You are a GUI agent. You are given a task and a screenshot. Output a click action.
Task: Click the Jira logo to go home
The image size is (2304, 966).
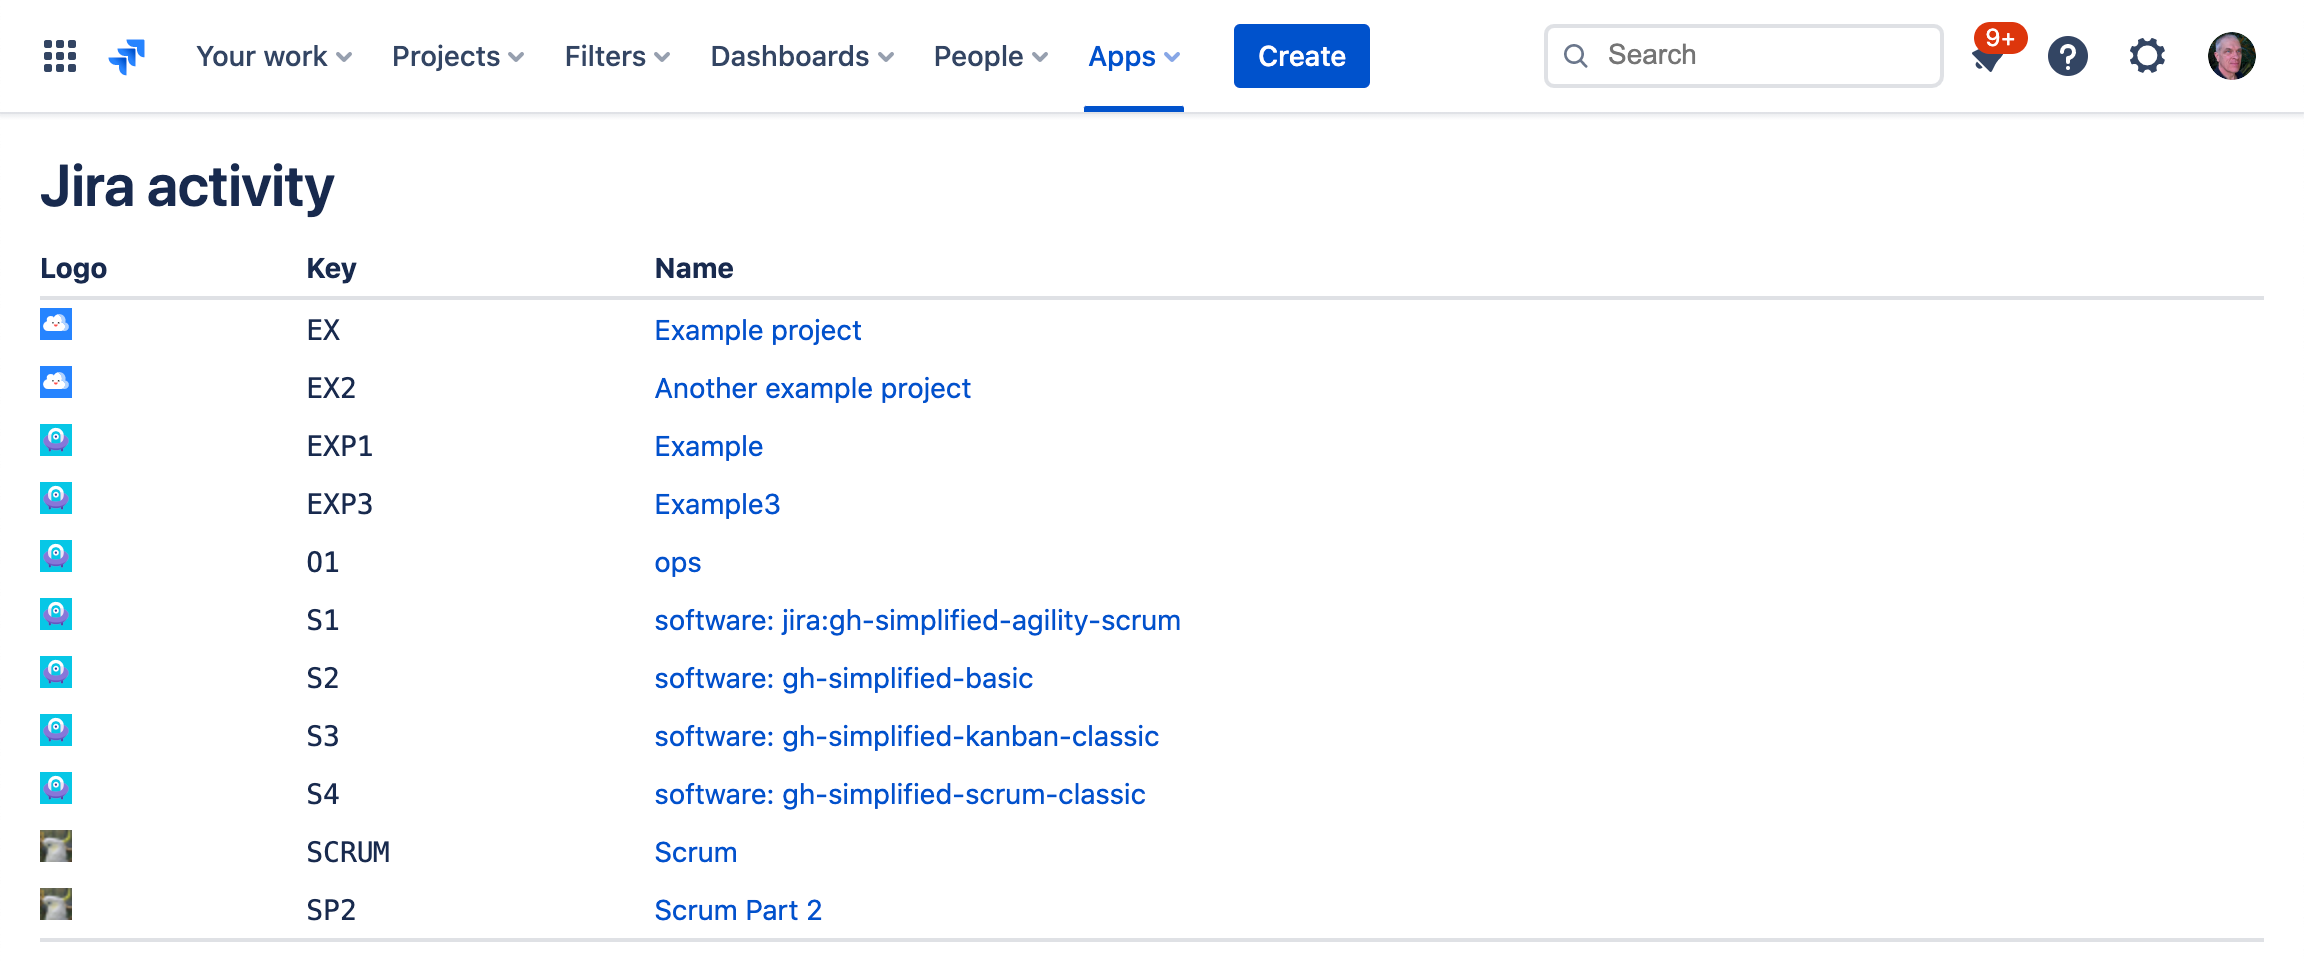coord(127,56)
